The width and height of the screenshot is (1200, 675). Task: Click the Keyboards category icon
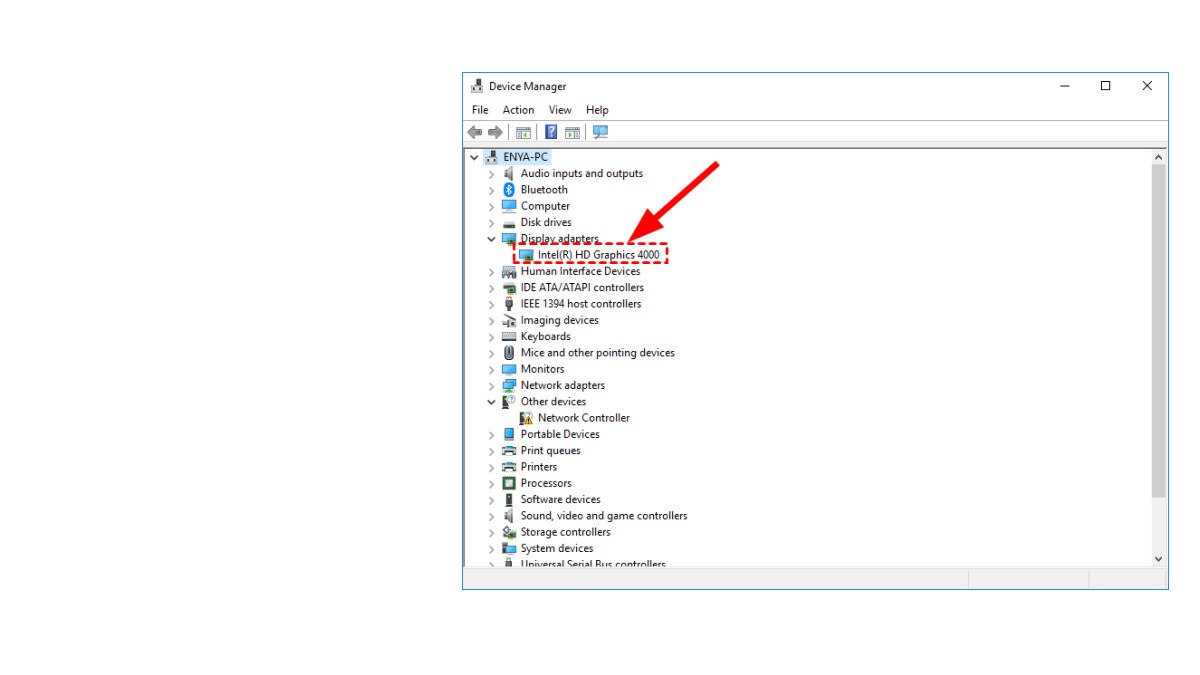(x=508, y=336)
